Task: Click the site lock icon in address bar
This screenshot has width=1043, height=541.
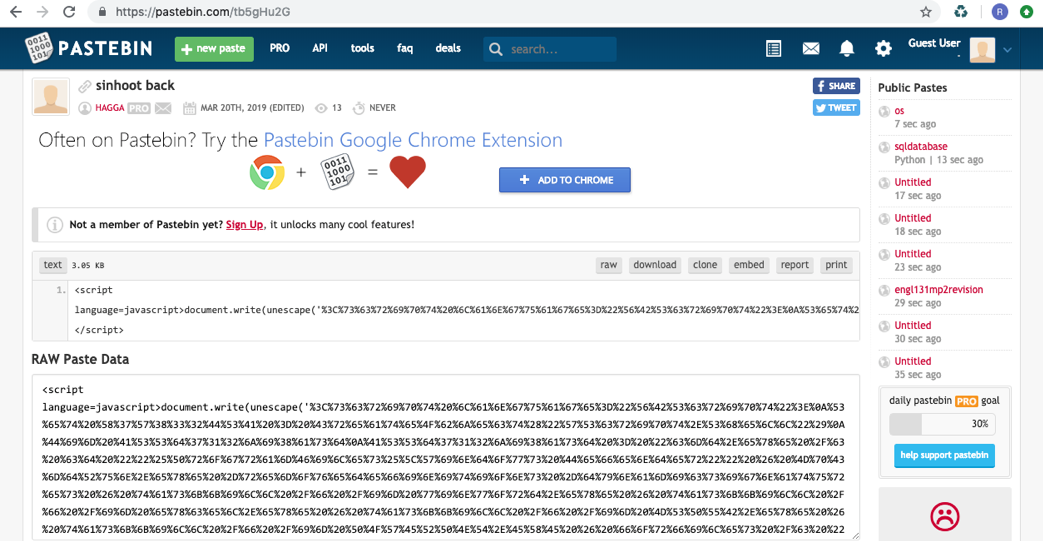Action: coord(102,12)
